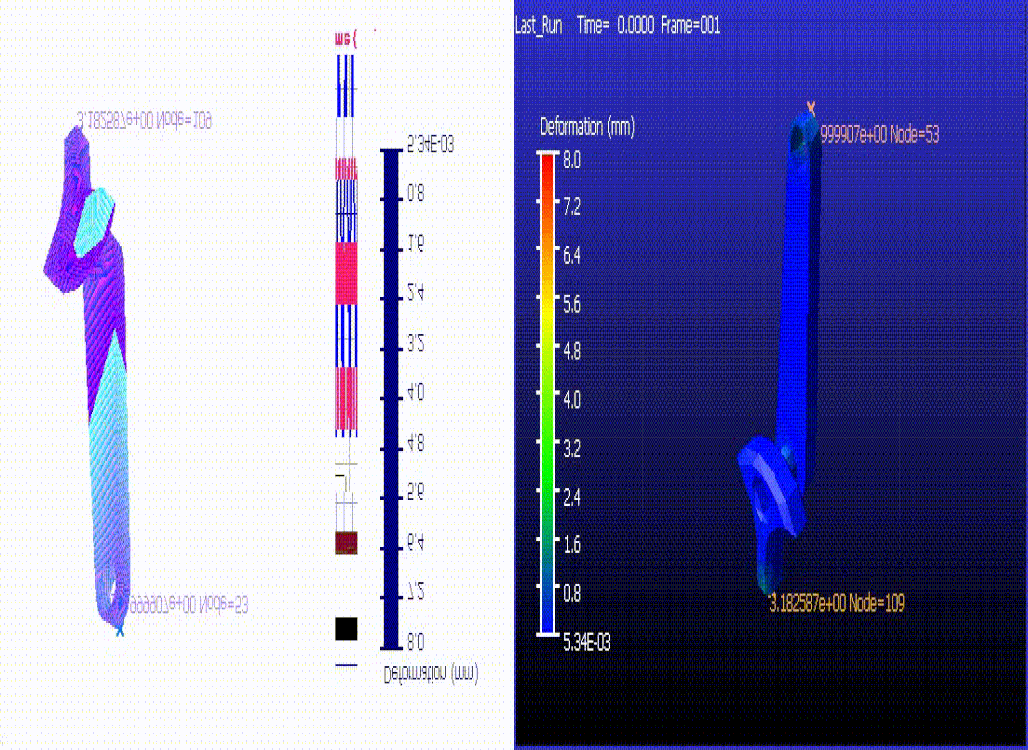Click the small dark red square
Image resolution: width=1028 pixels, height=750 pixels.
[x=346, y=543]
